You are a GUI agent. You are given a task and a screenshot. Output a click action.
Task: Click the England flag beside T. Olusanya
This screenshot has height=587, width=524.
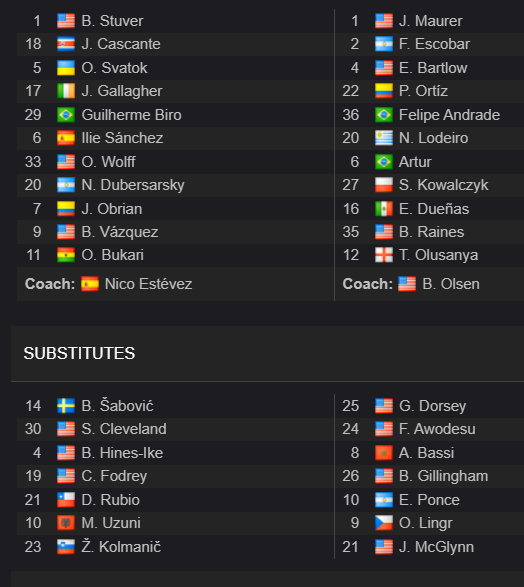384,255
